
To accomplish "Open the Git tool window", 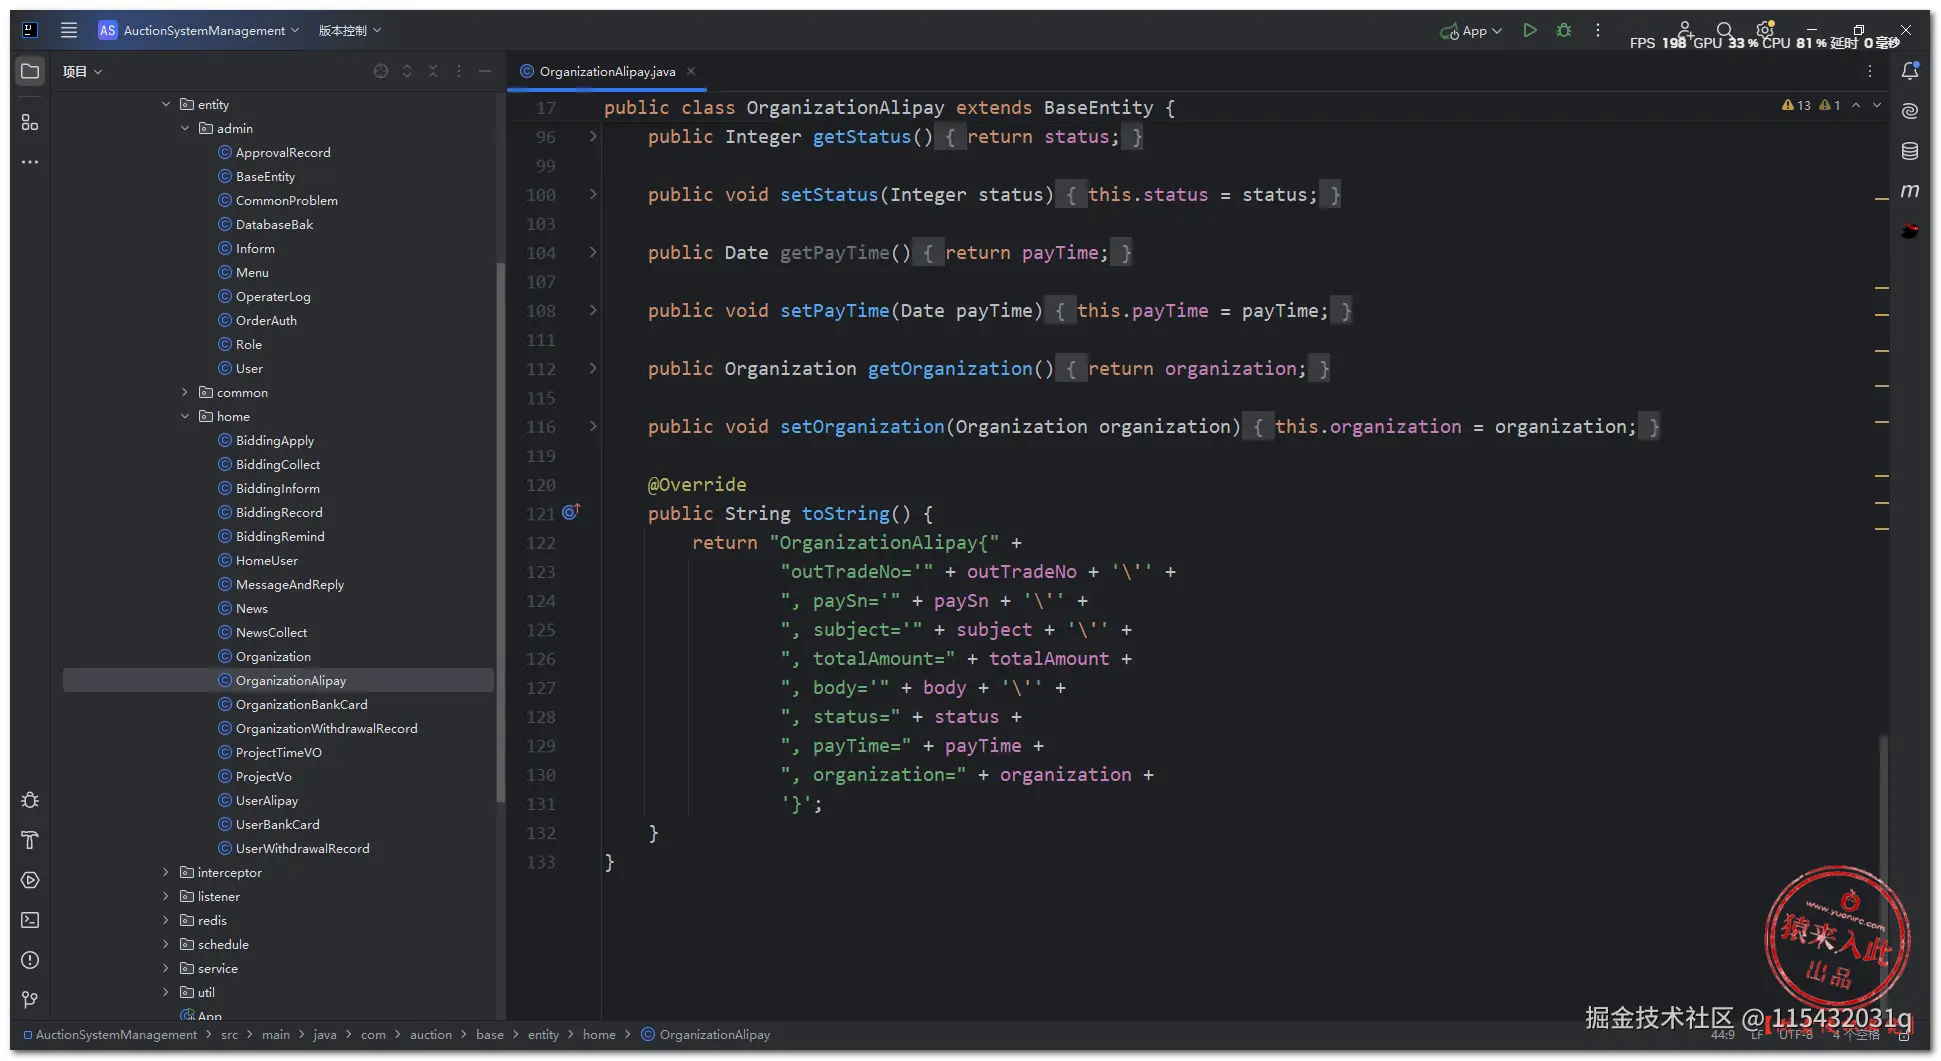I will tap(30, 1000).
